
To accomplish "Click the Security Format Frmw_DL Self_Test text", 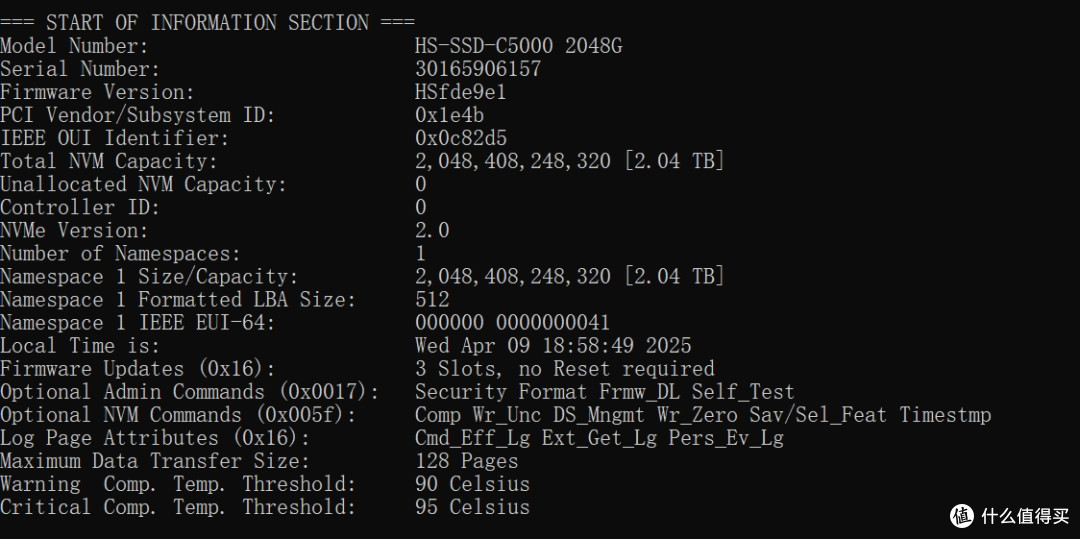I will 605,392.
